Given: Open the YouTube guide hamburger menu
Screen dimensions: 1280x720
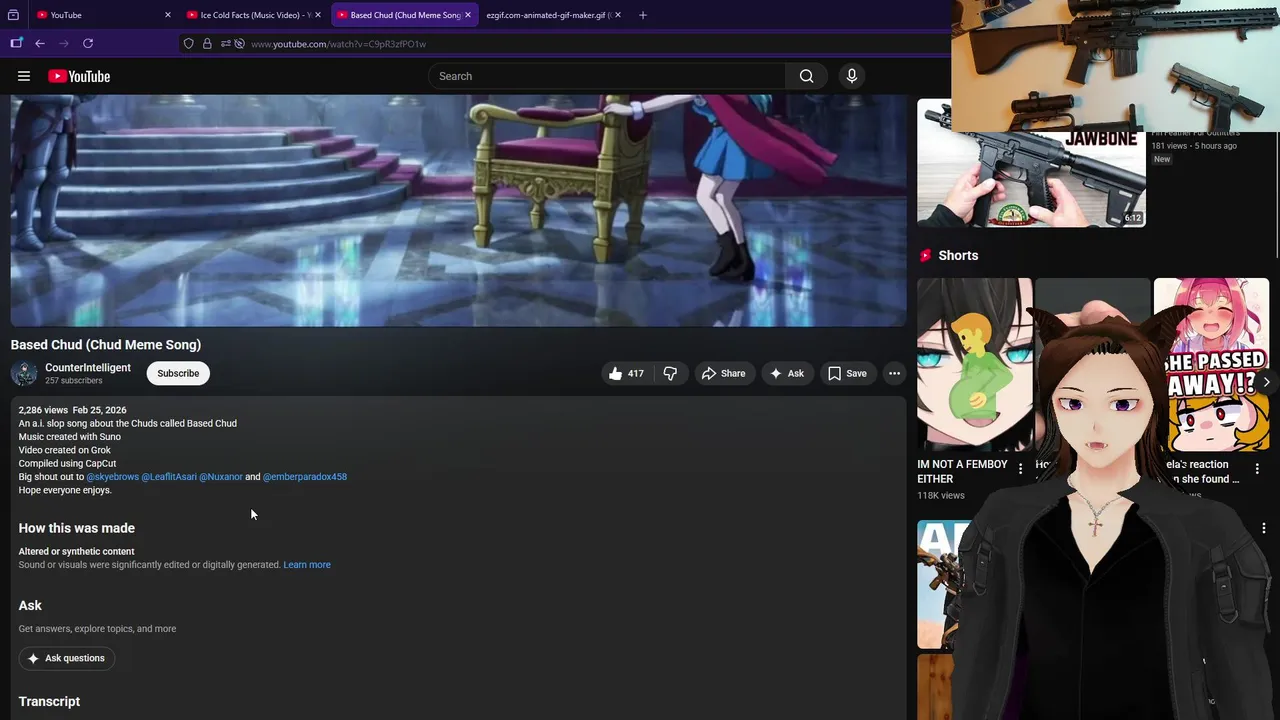Looking at the screenshot, I should point(24,76).
